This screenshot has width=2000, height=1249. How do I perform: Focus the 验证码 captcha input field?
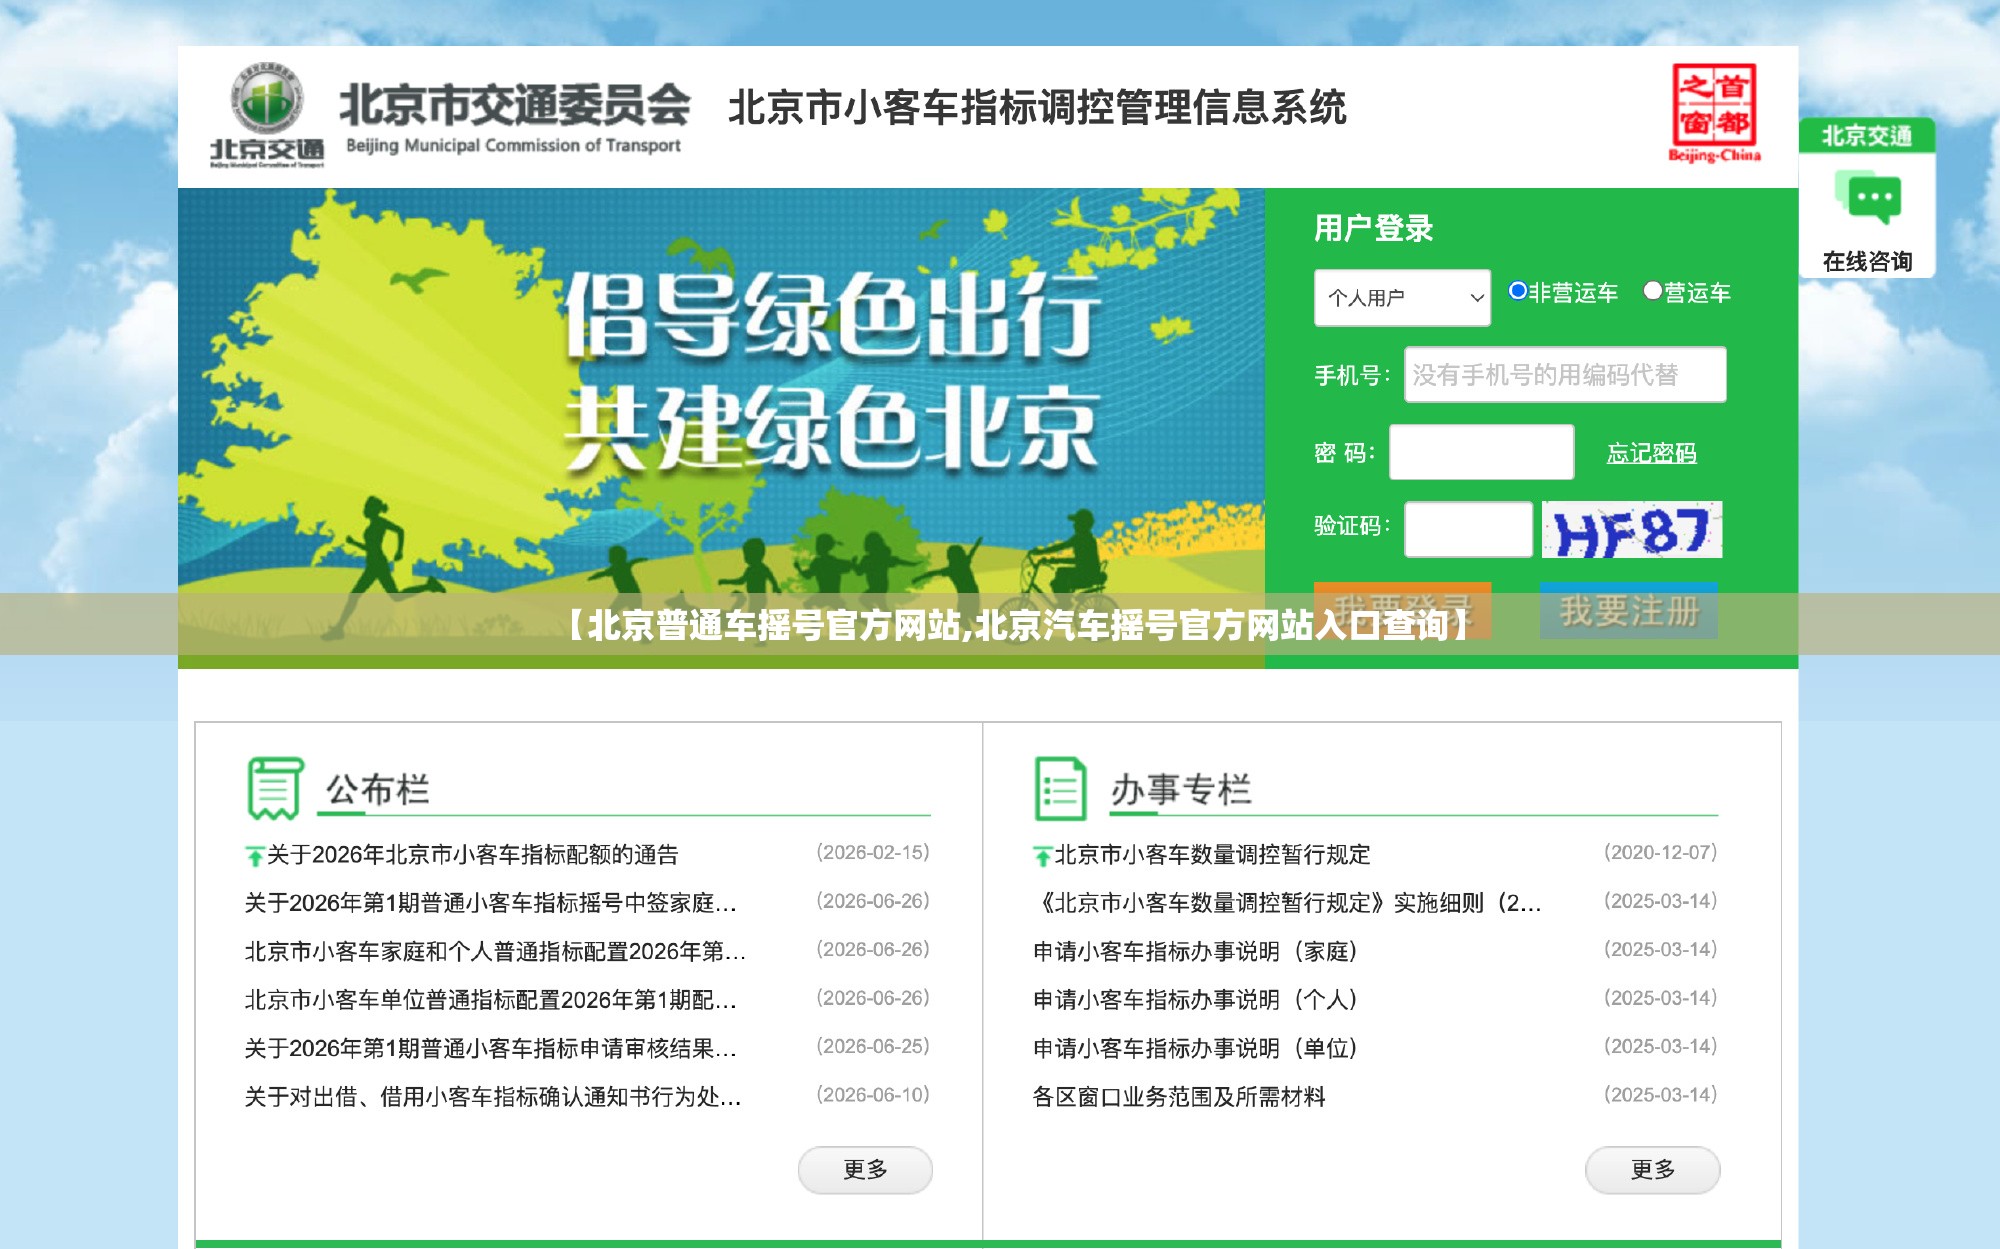1468,529
